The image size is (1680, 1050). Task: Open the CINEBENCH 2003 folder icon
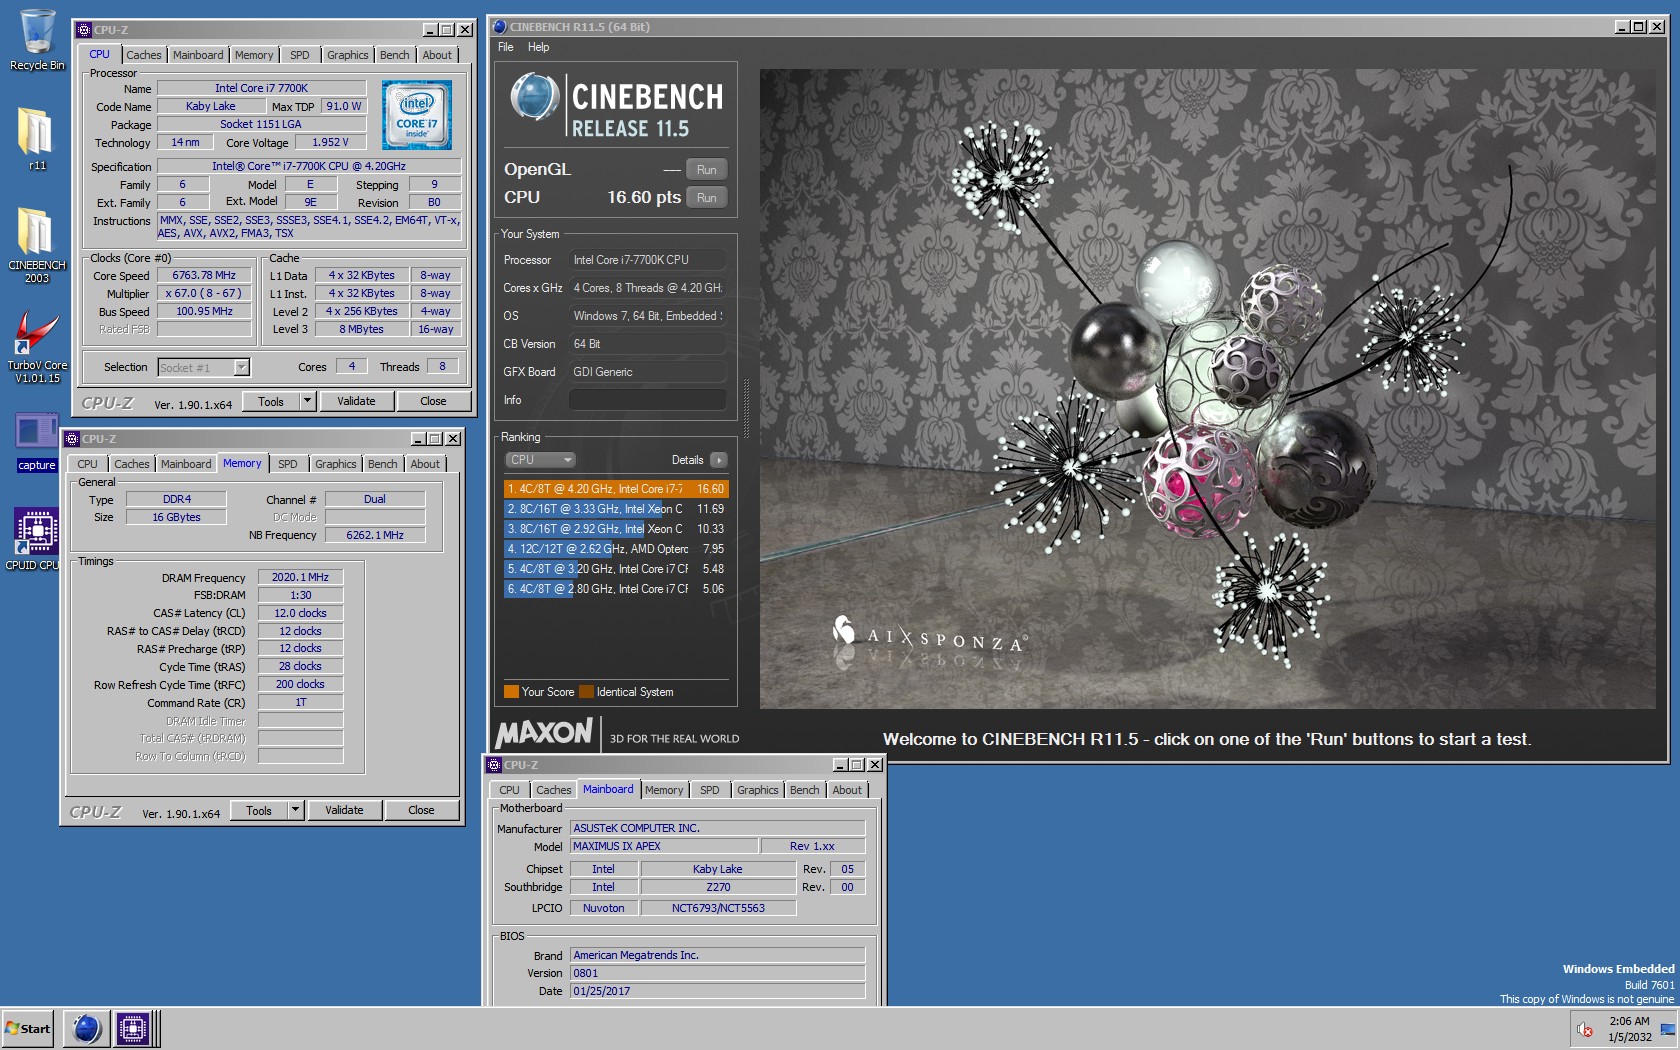pyautogui.click(x=37, y=245)
